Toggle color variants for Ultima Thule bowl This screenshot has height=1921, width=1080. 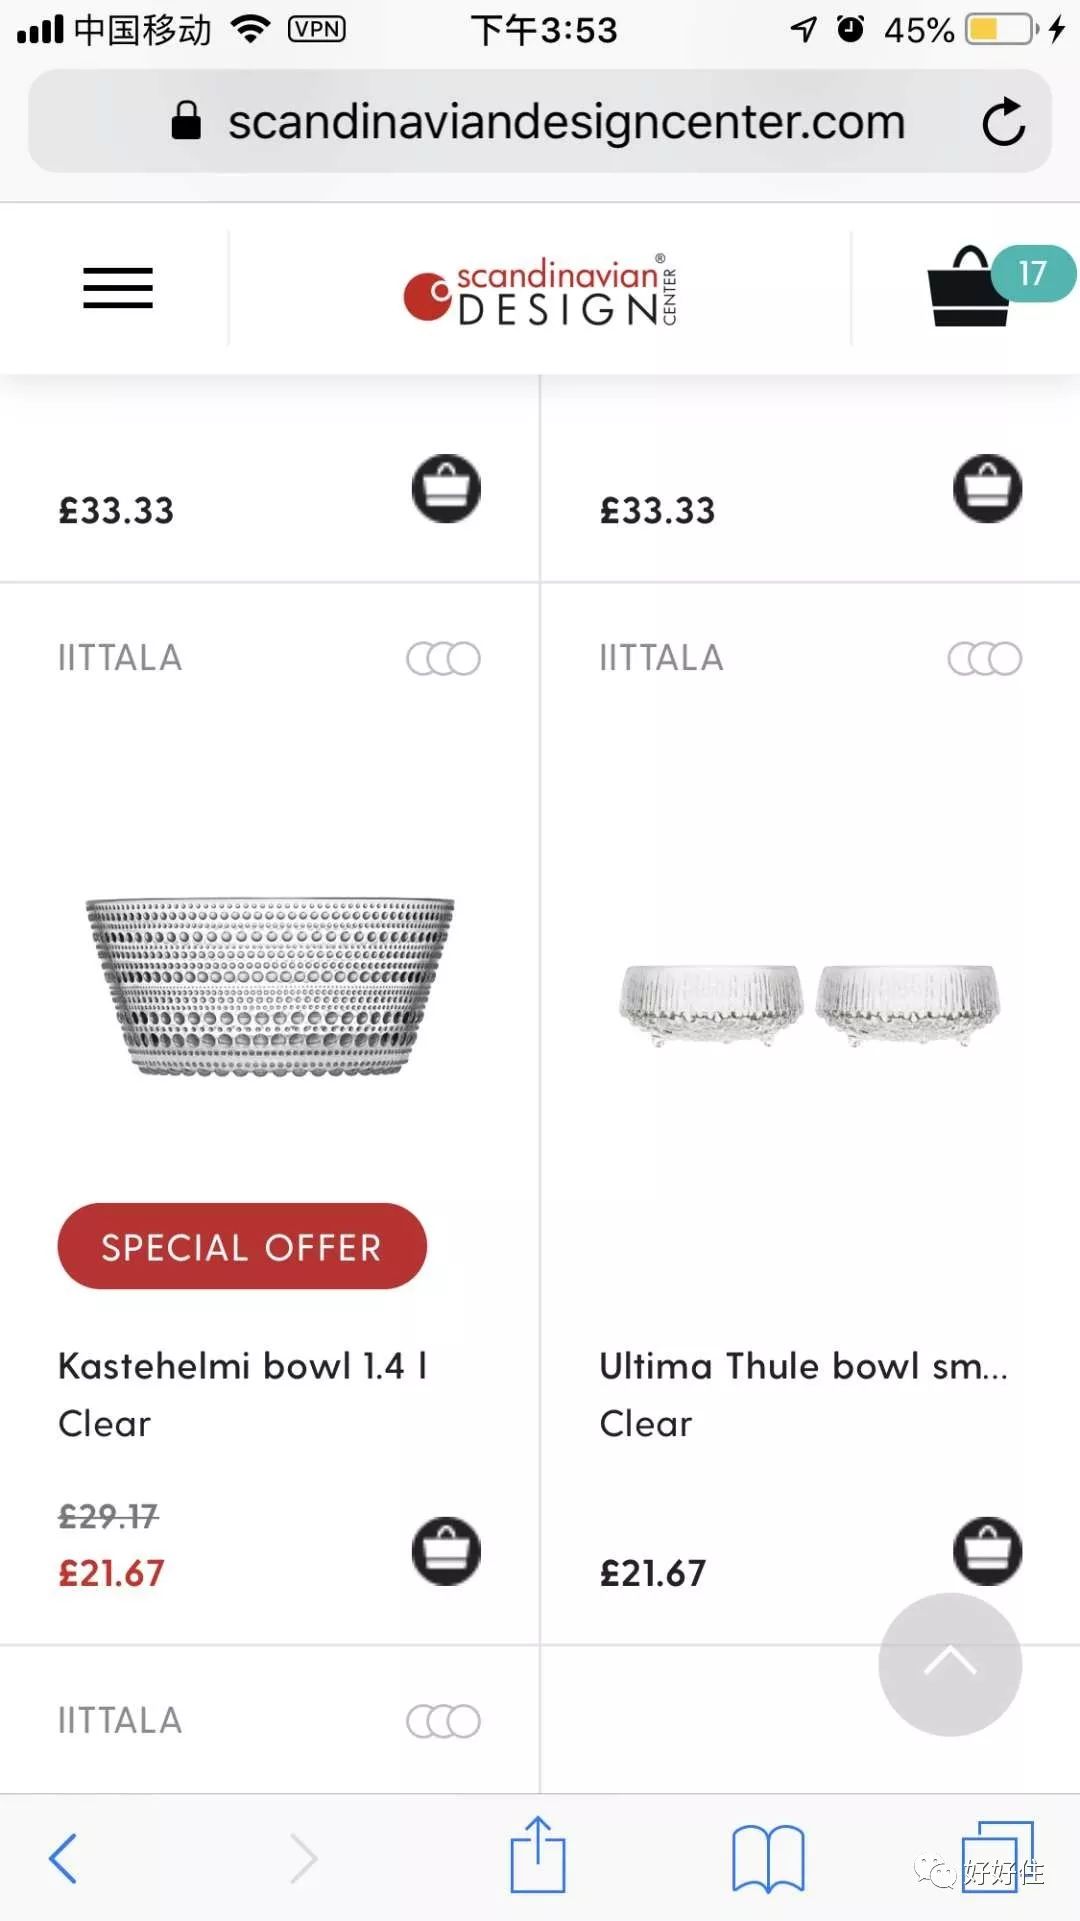click(984, 658)
